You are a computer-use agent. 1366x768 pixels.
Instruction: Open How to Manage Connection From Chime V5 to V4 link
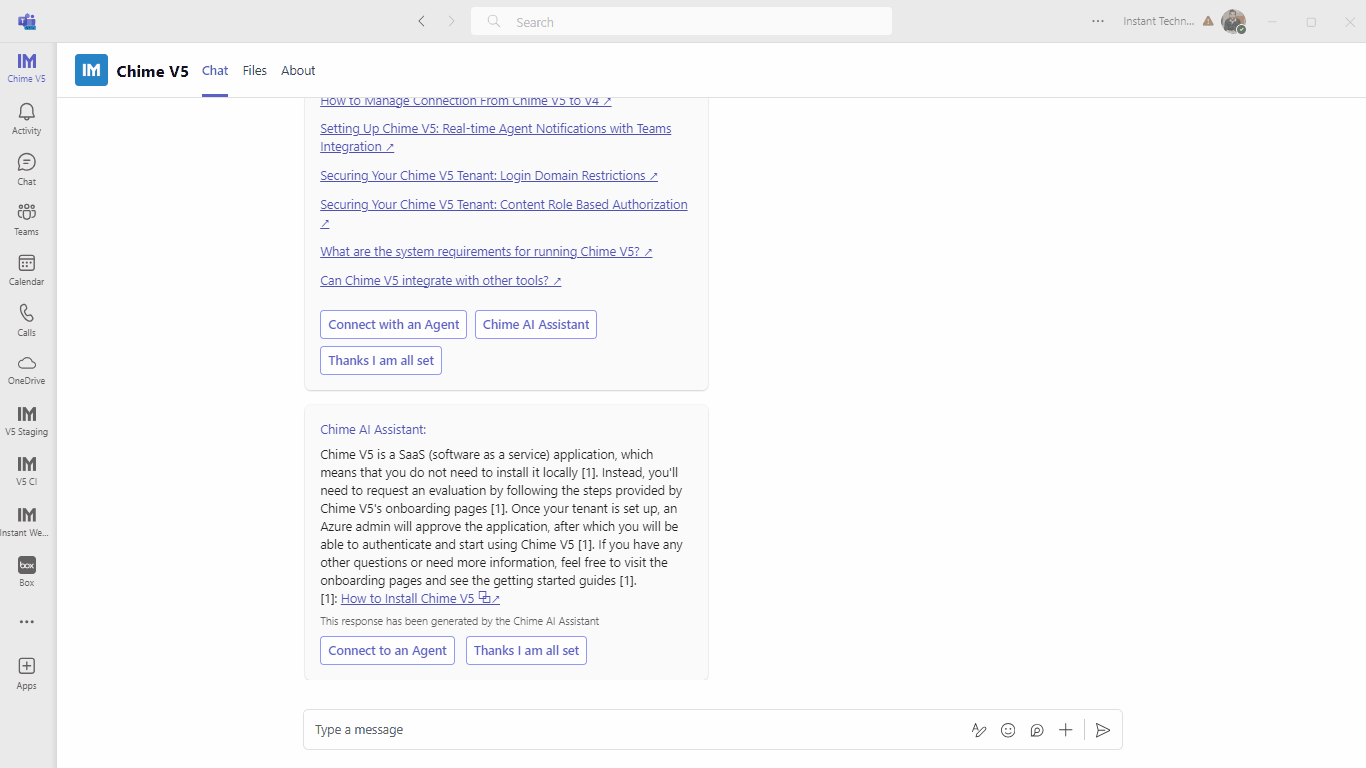pyautogui.click(x=466, y=101)
